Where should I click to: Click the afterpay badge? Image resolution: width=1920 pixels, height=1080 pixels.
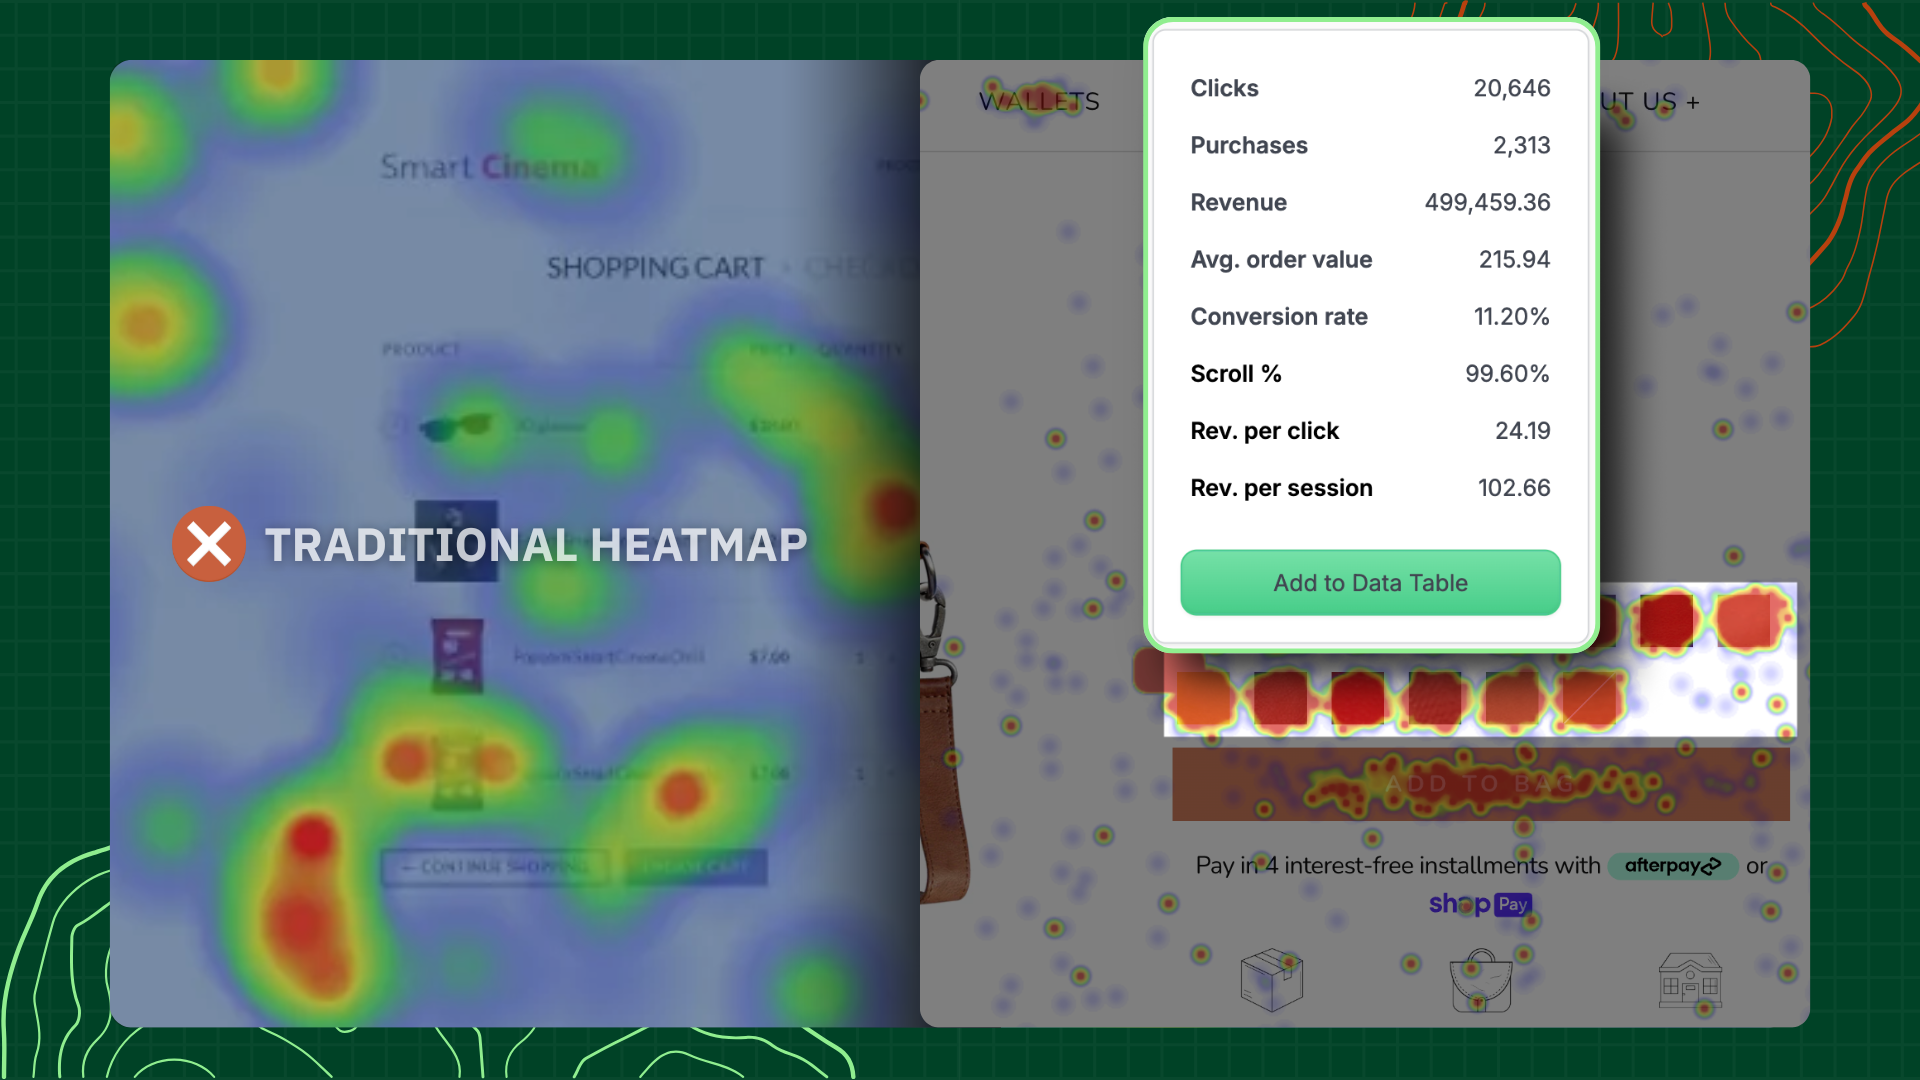tap(1672, 866)
